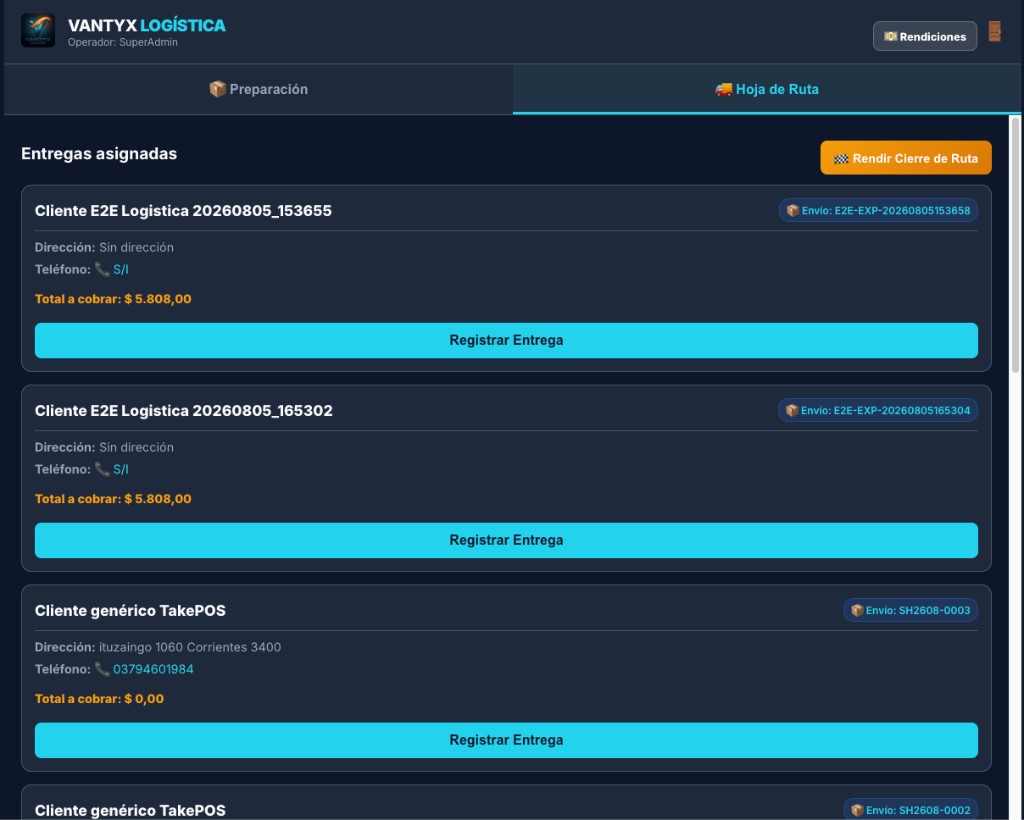Click the vertical scrollbar thumb
This screenshot has height=820, width=1024.
point(1015,245)
